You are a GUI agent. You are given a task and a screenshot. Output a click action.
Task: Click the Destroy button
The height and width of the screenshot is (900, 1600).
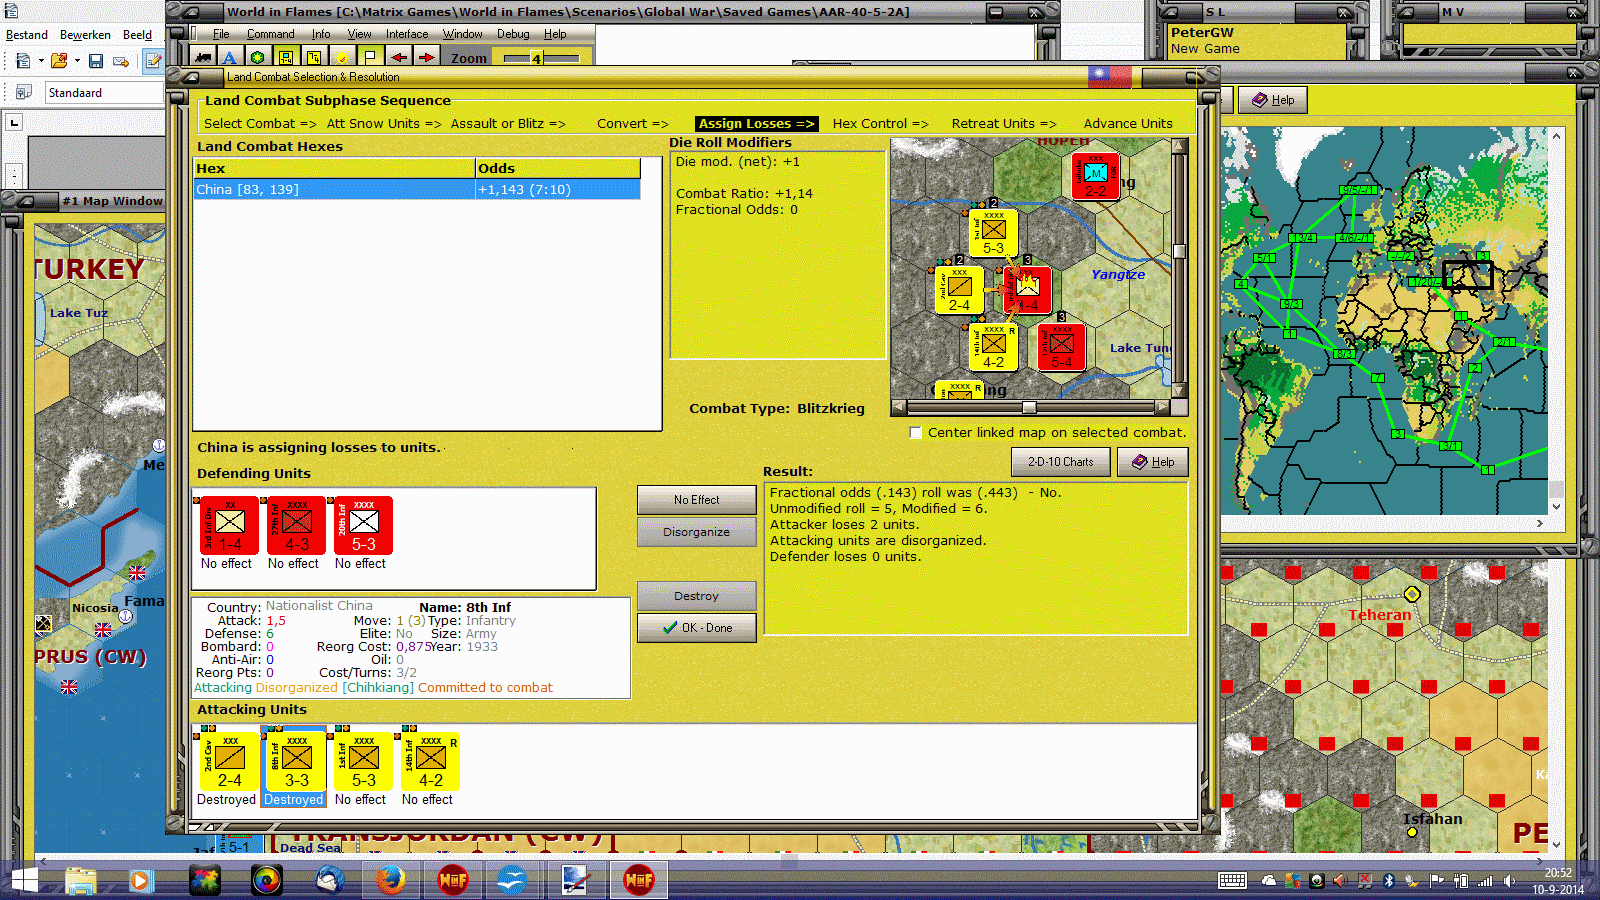[696, 596]
